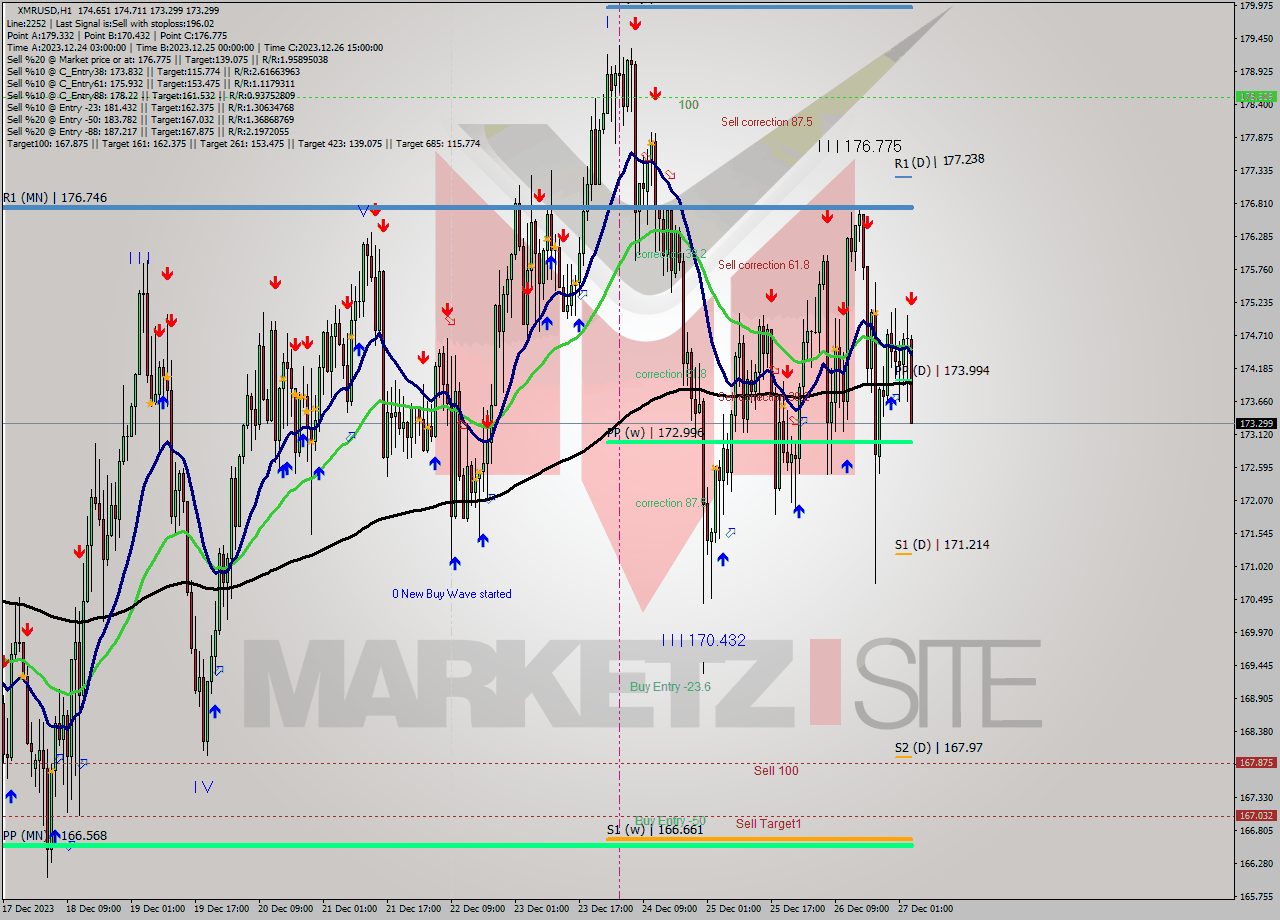The width and height of the screenshot is (1280, 920).
Task: Click the 27 Dec 01:00 time label
Action: coord(925,909)
